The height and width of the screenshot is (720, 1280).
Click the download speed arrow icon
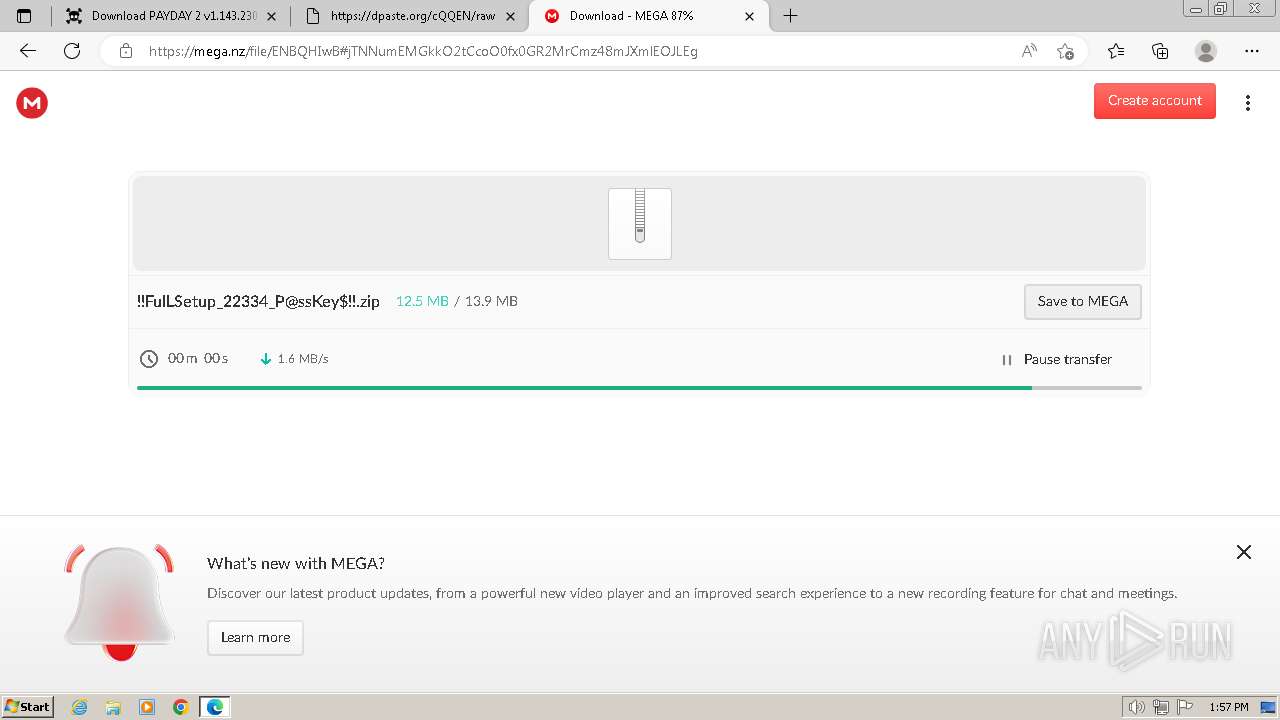(x=266, y=359)
